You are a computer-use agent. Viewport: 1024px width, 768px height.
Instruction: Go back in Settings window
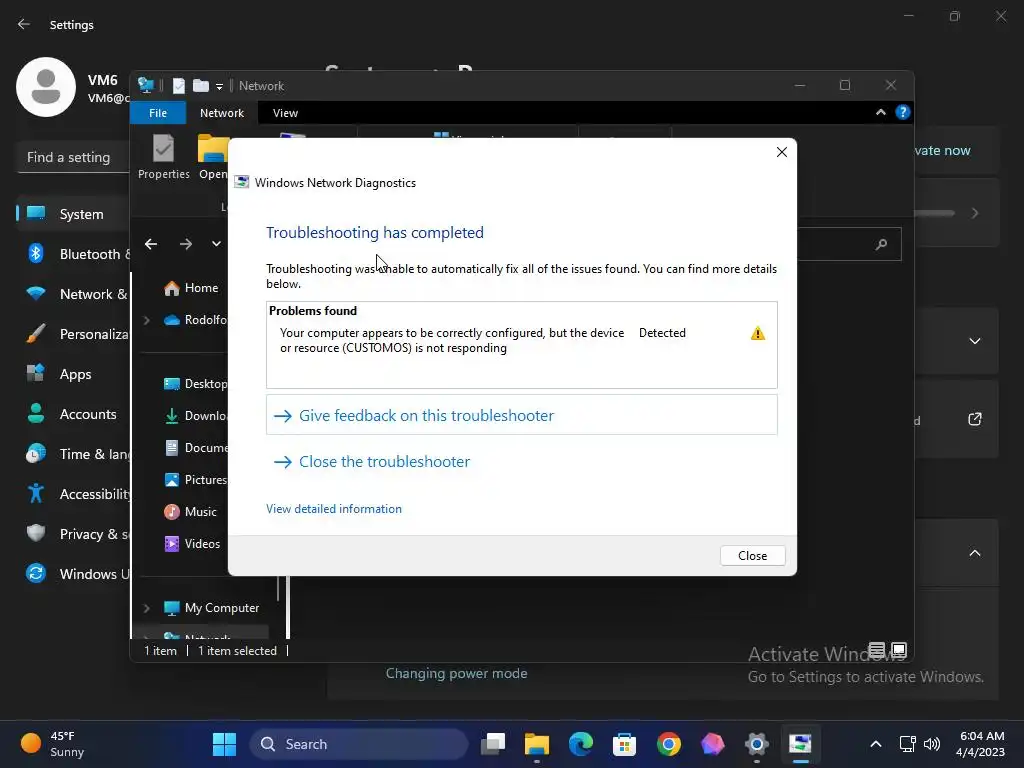click(24, 24)
